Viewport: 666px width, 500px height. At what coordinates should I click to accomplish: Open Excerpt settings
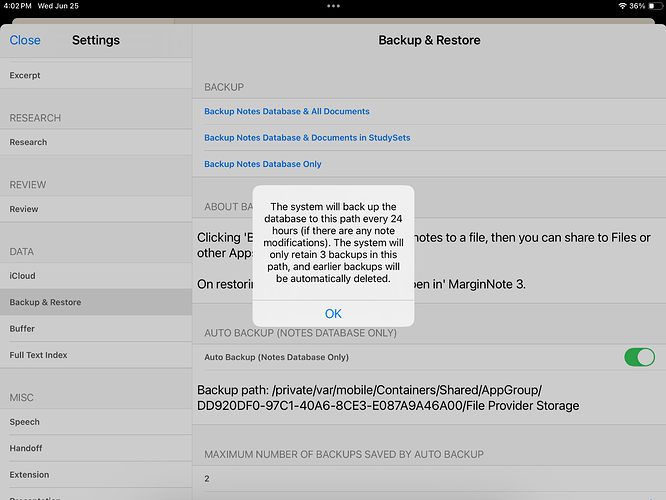pyautogui.click(x=96, y=75)
